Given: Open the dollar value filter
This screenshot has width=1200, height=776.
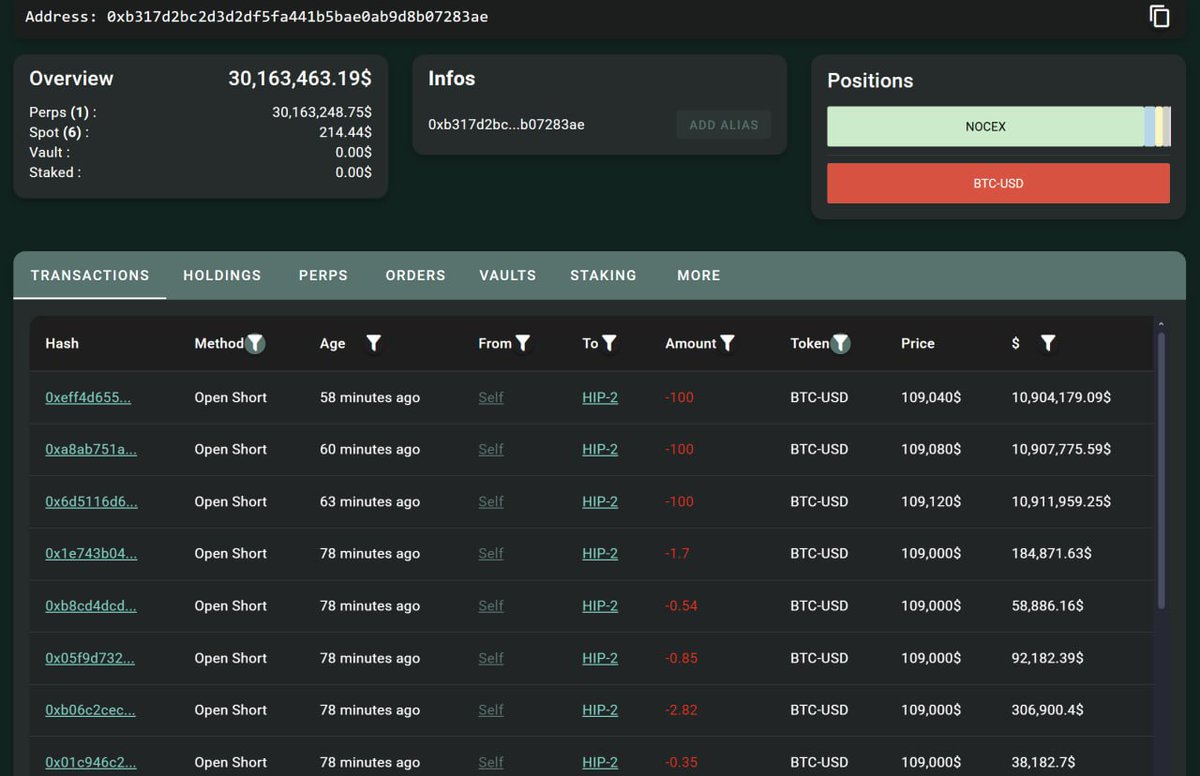Looking at the screenshot, I should pos(1048,343).
